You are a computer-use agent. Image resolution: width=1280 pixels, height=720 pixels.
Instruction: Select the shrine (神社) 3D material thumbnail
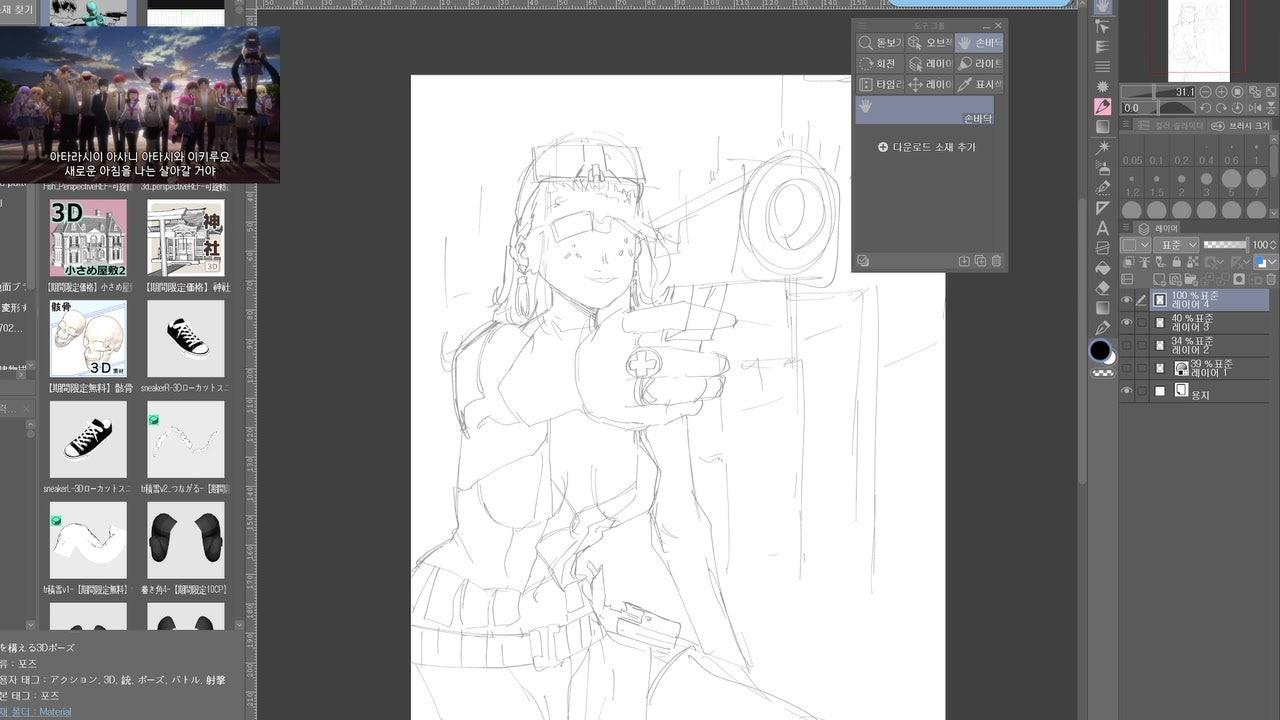[186, 238]
